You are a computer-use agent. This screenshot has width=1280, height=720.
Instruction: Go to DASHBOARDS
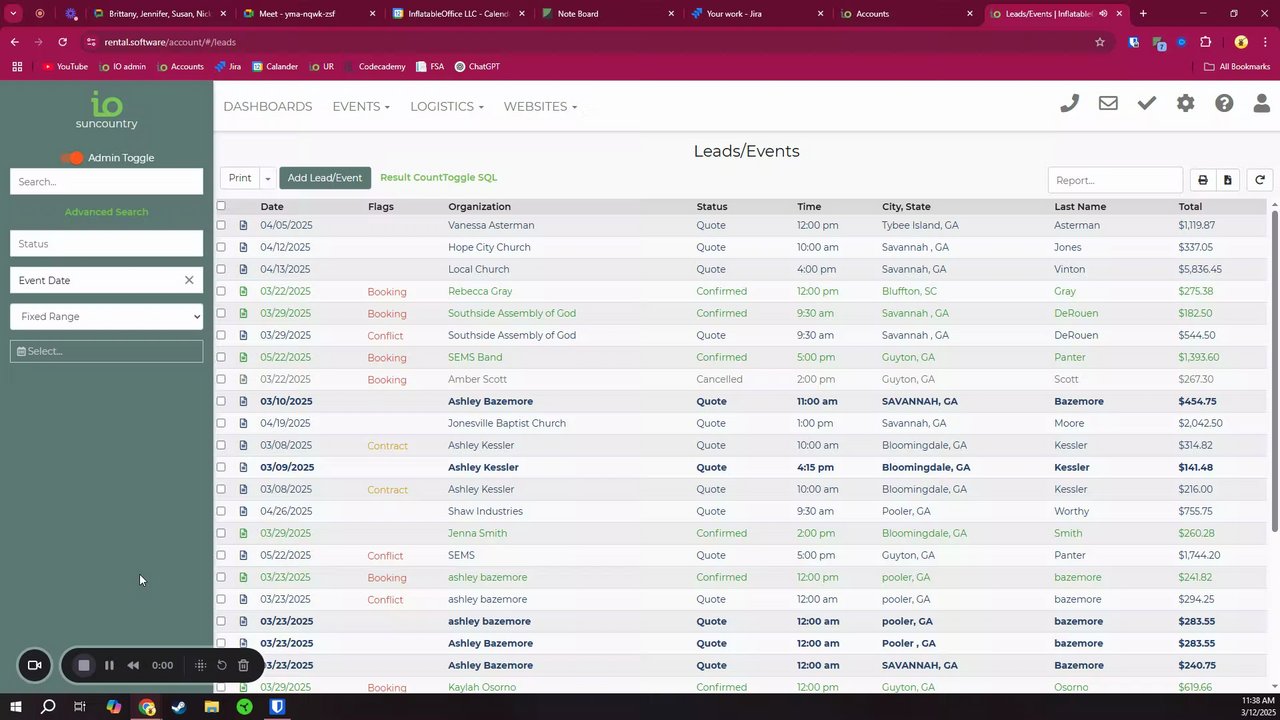click(x=268, y=106)
